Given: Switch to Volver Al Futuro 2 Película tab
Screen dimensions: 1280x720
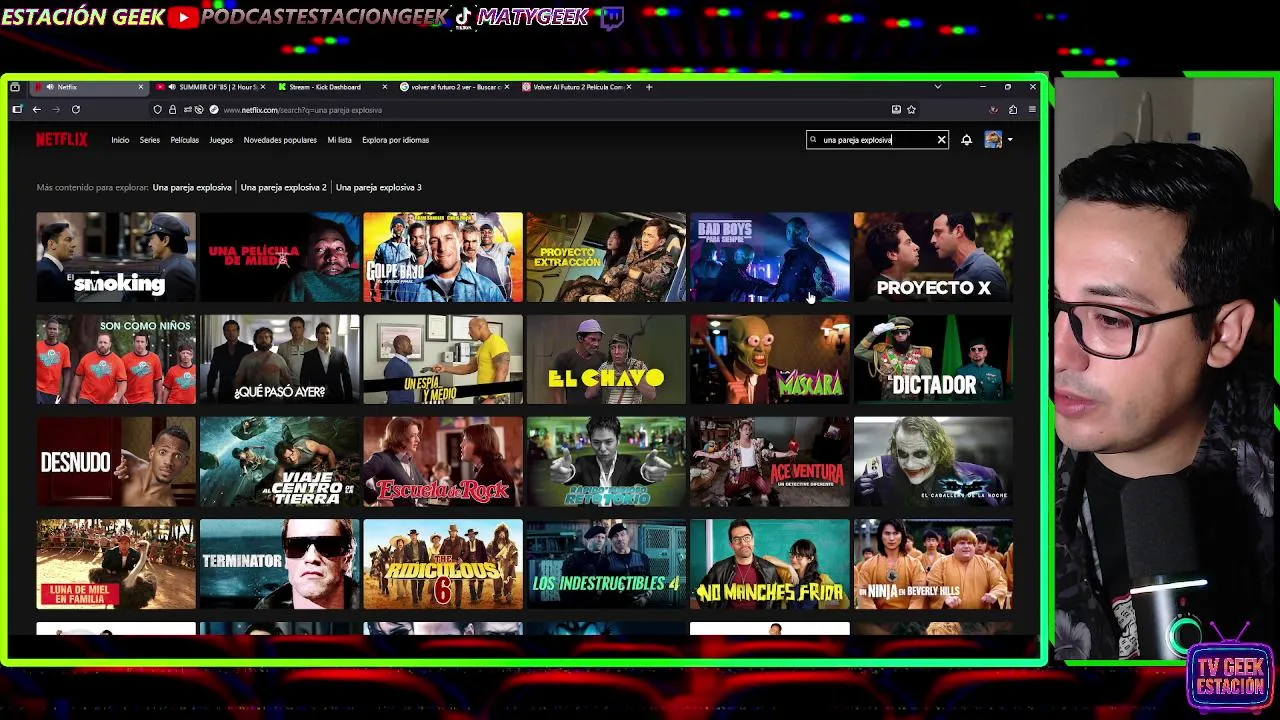Looking at the screenshot, I should pyautogui.click(x=577, y=87).
